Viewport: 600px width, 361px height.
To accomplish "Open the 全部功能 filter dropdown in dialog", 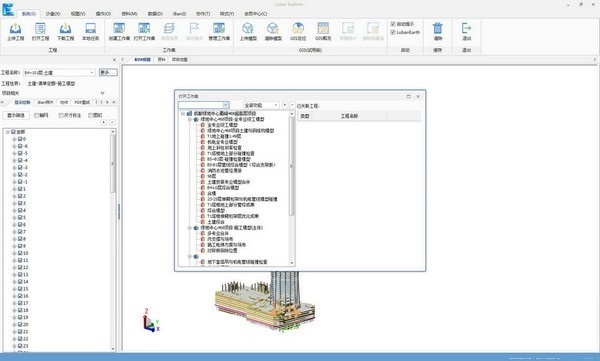I will pyautogui.click(x=261, y=105).
